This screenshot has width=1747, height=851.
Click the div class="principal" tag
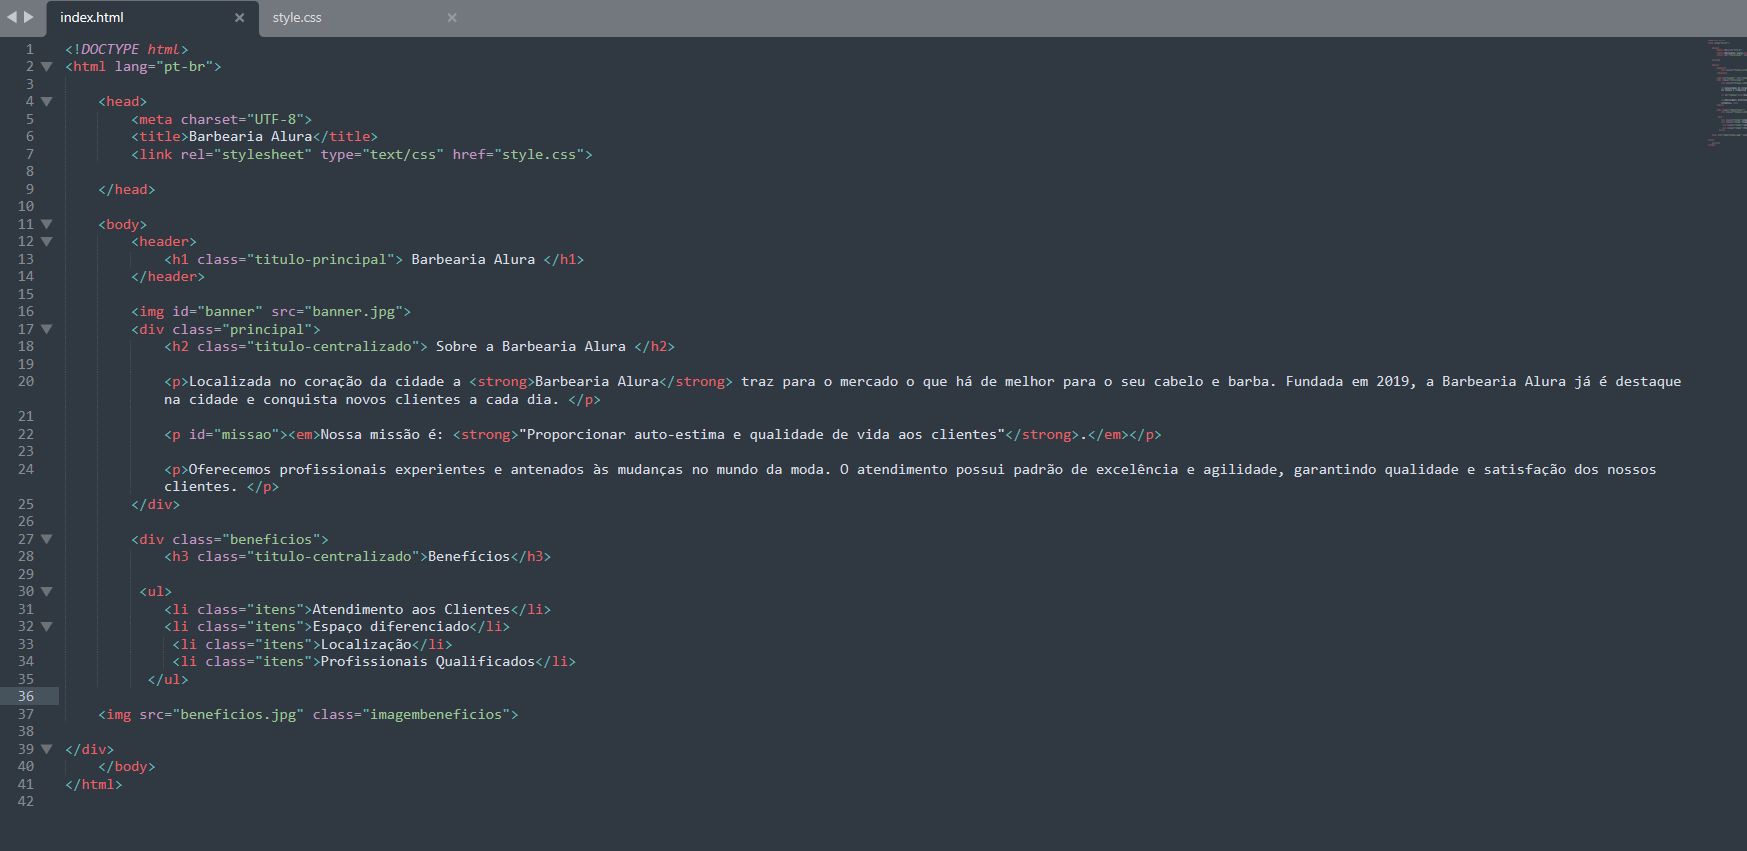click(x=226, y=329)
